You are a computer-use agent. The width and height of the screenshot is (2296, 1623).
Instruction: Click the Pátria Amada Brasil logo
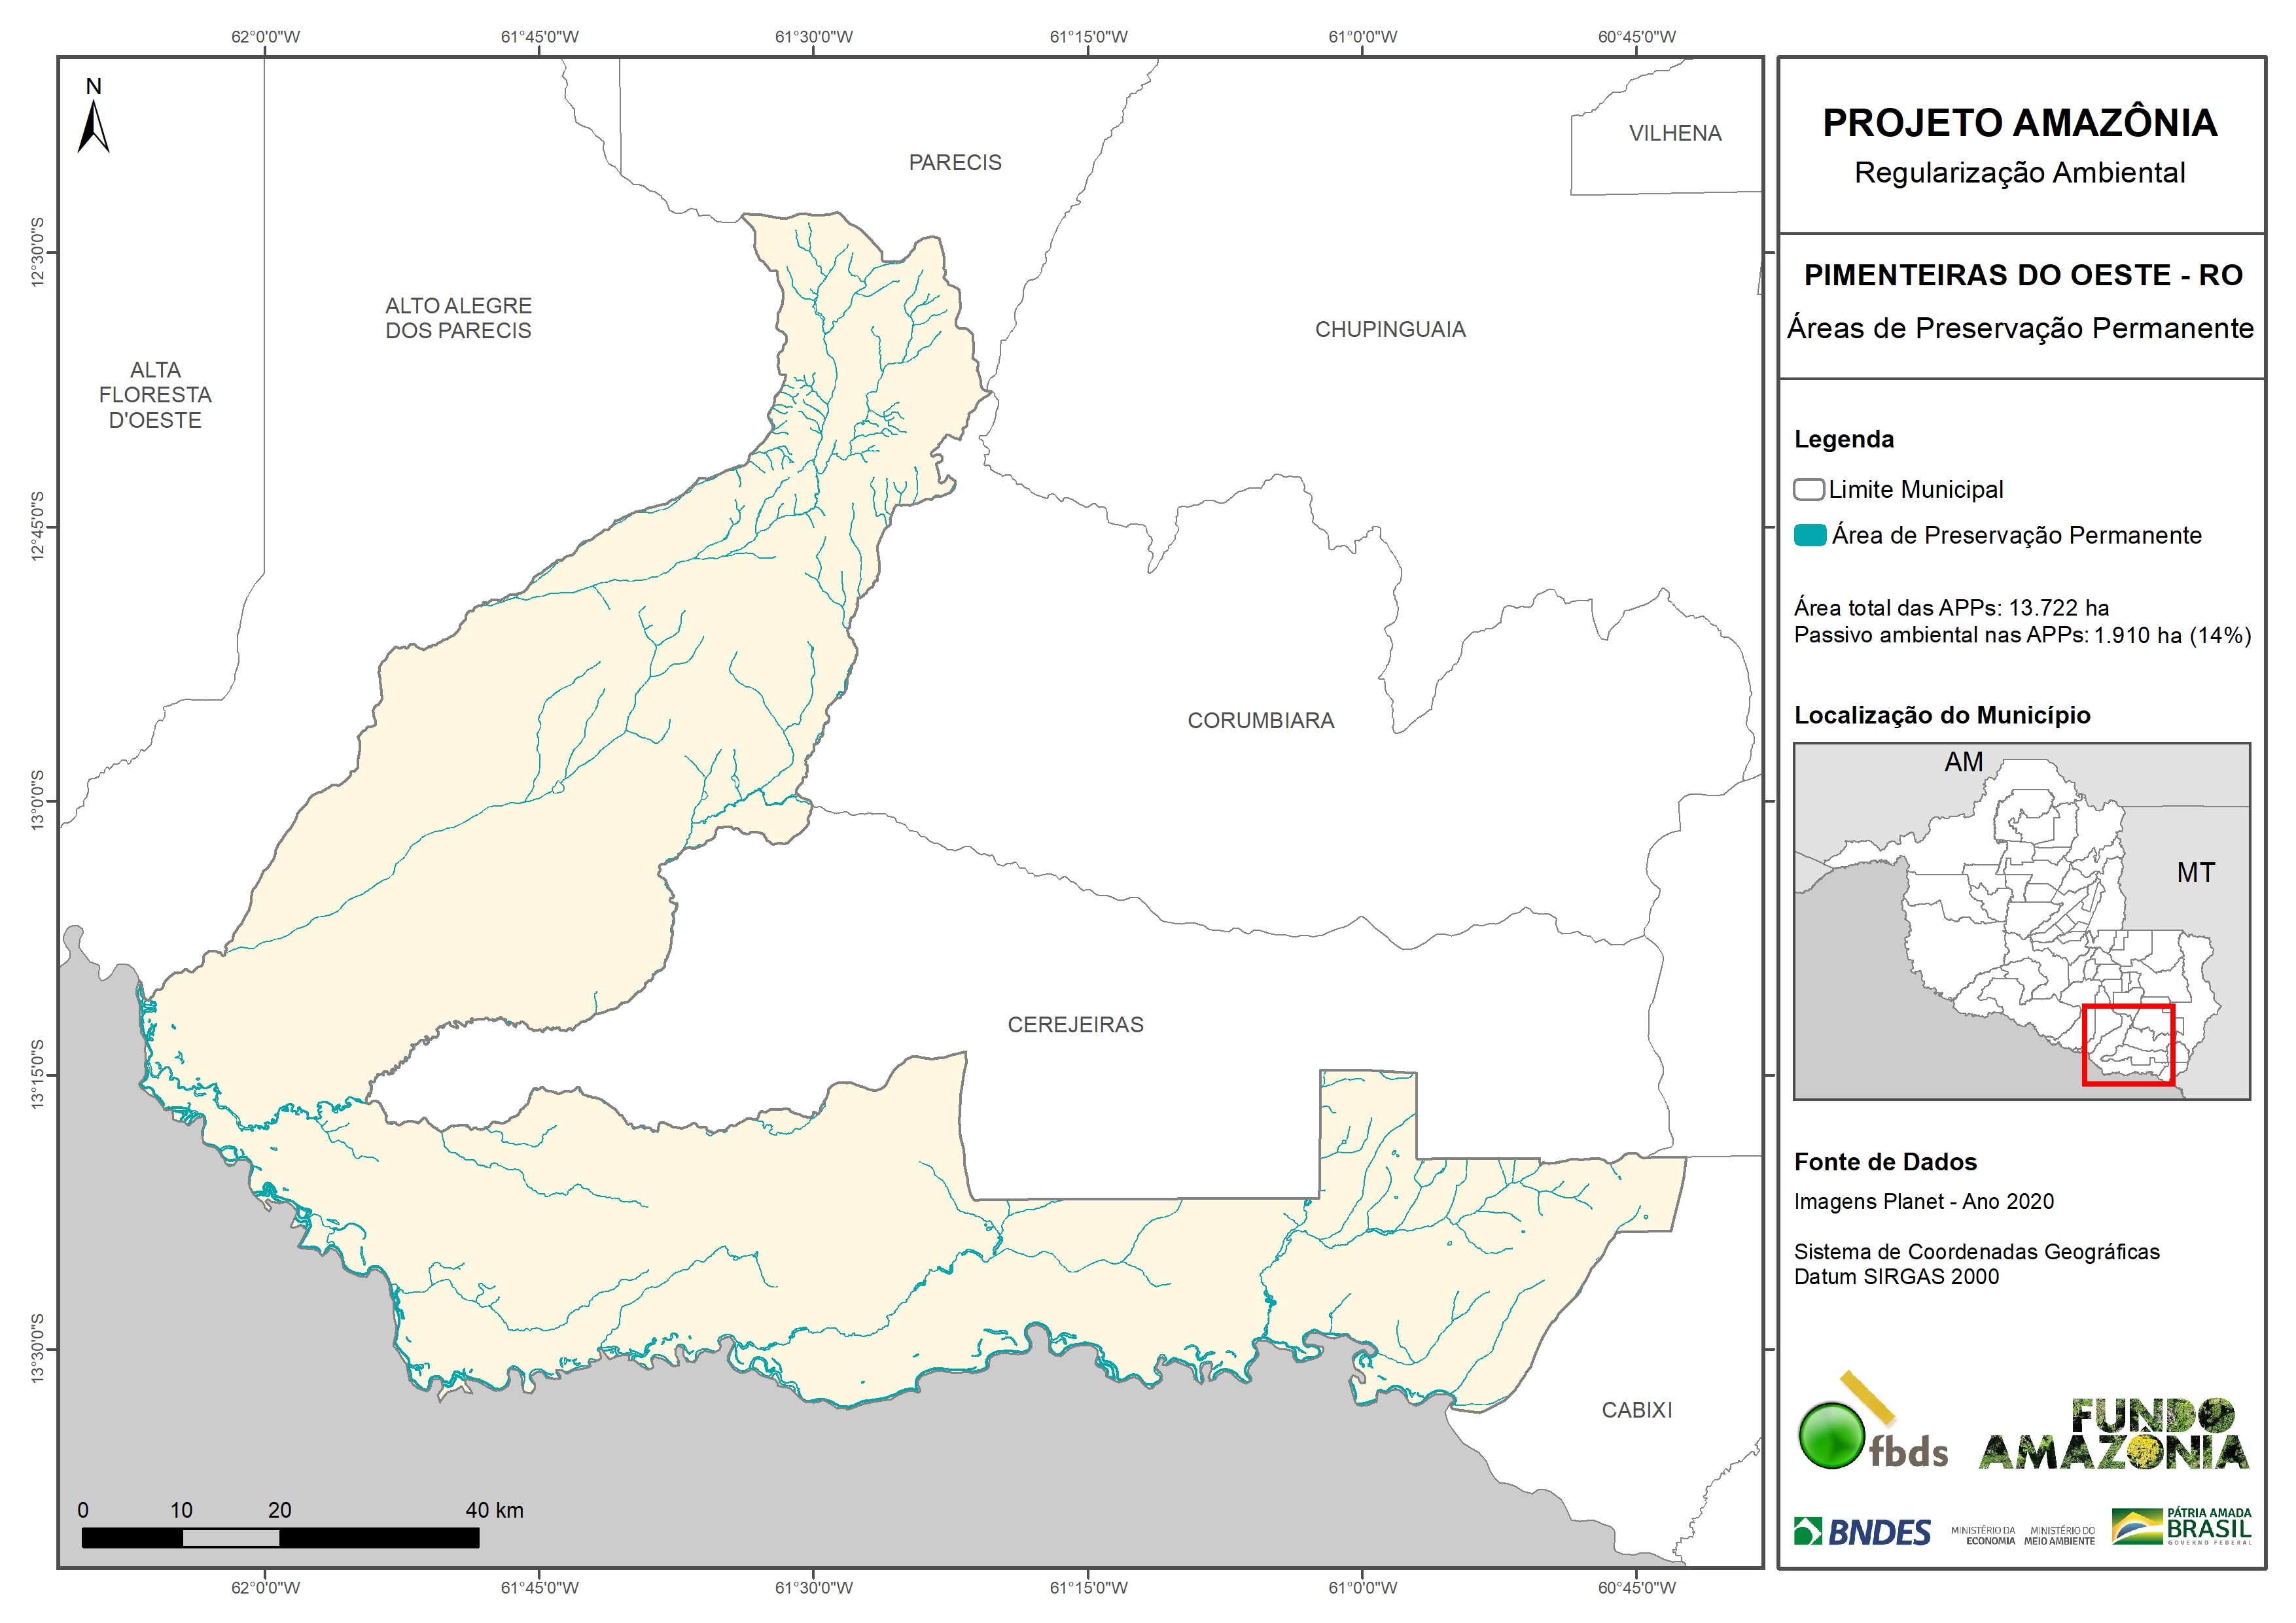tap(2182, 1527)
